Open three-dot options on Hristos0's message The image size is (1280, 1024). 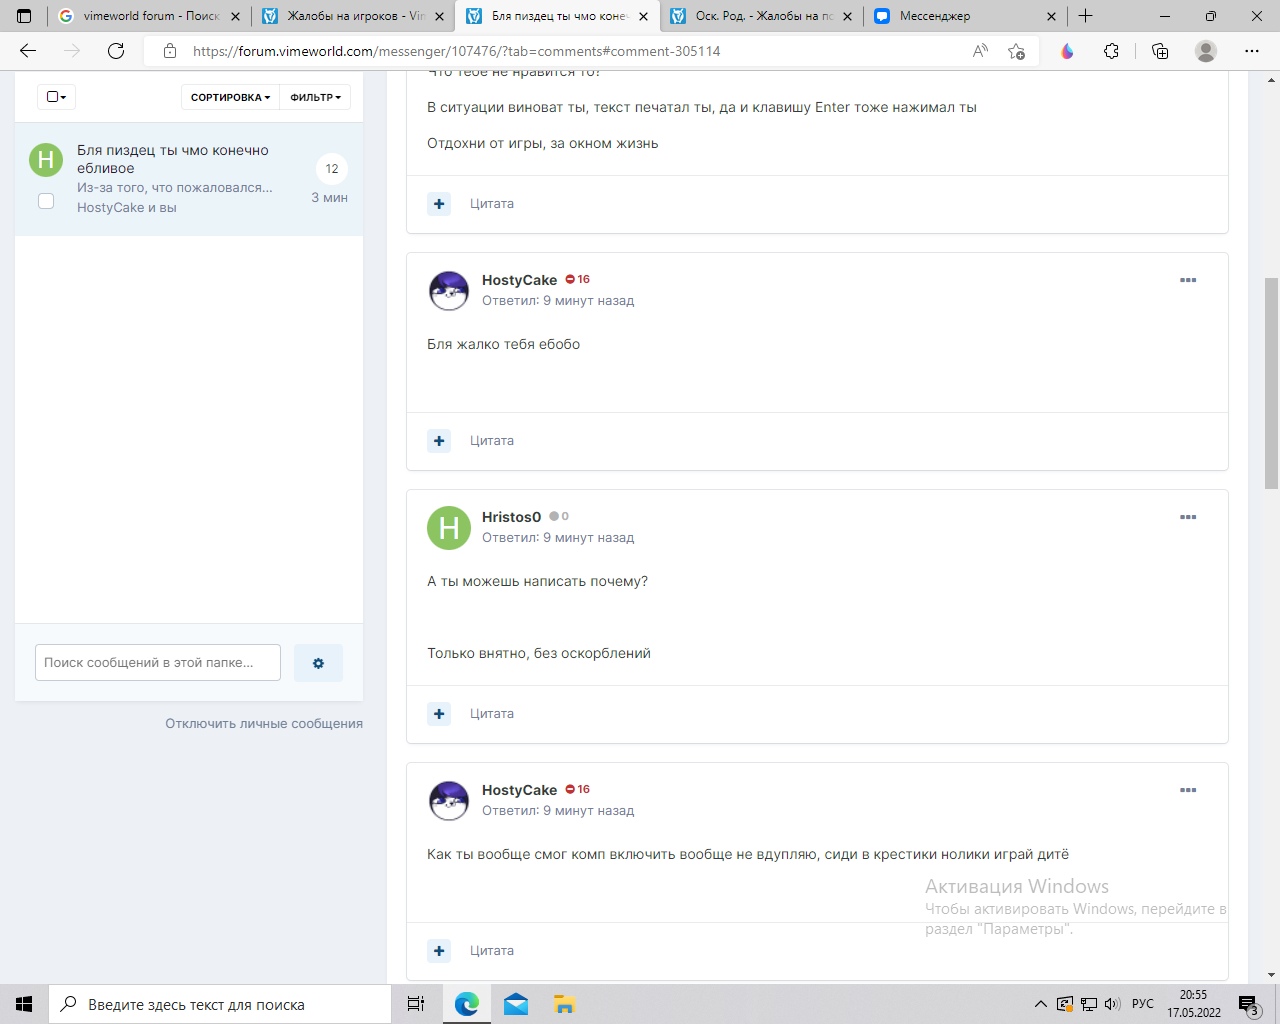(x=1188, y=517)
